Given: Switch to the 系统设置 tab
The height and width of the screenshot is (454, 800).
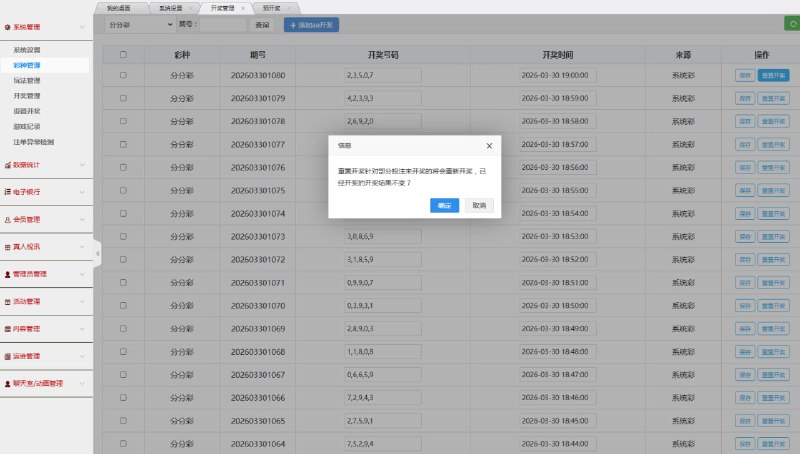Looking at the screenshot, I should point(171,7).
